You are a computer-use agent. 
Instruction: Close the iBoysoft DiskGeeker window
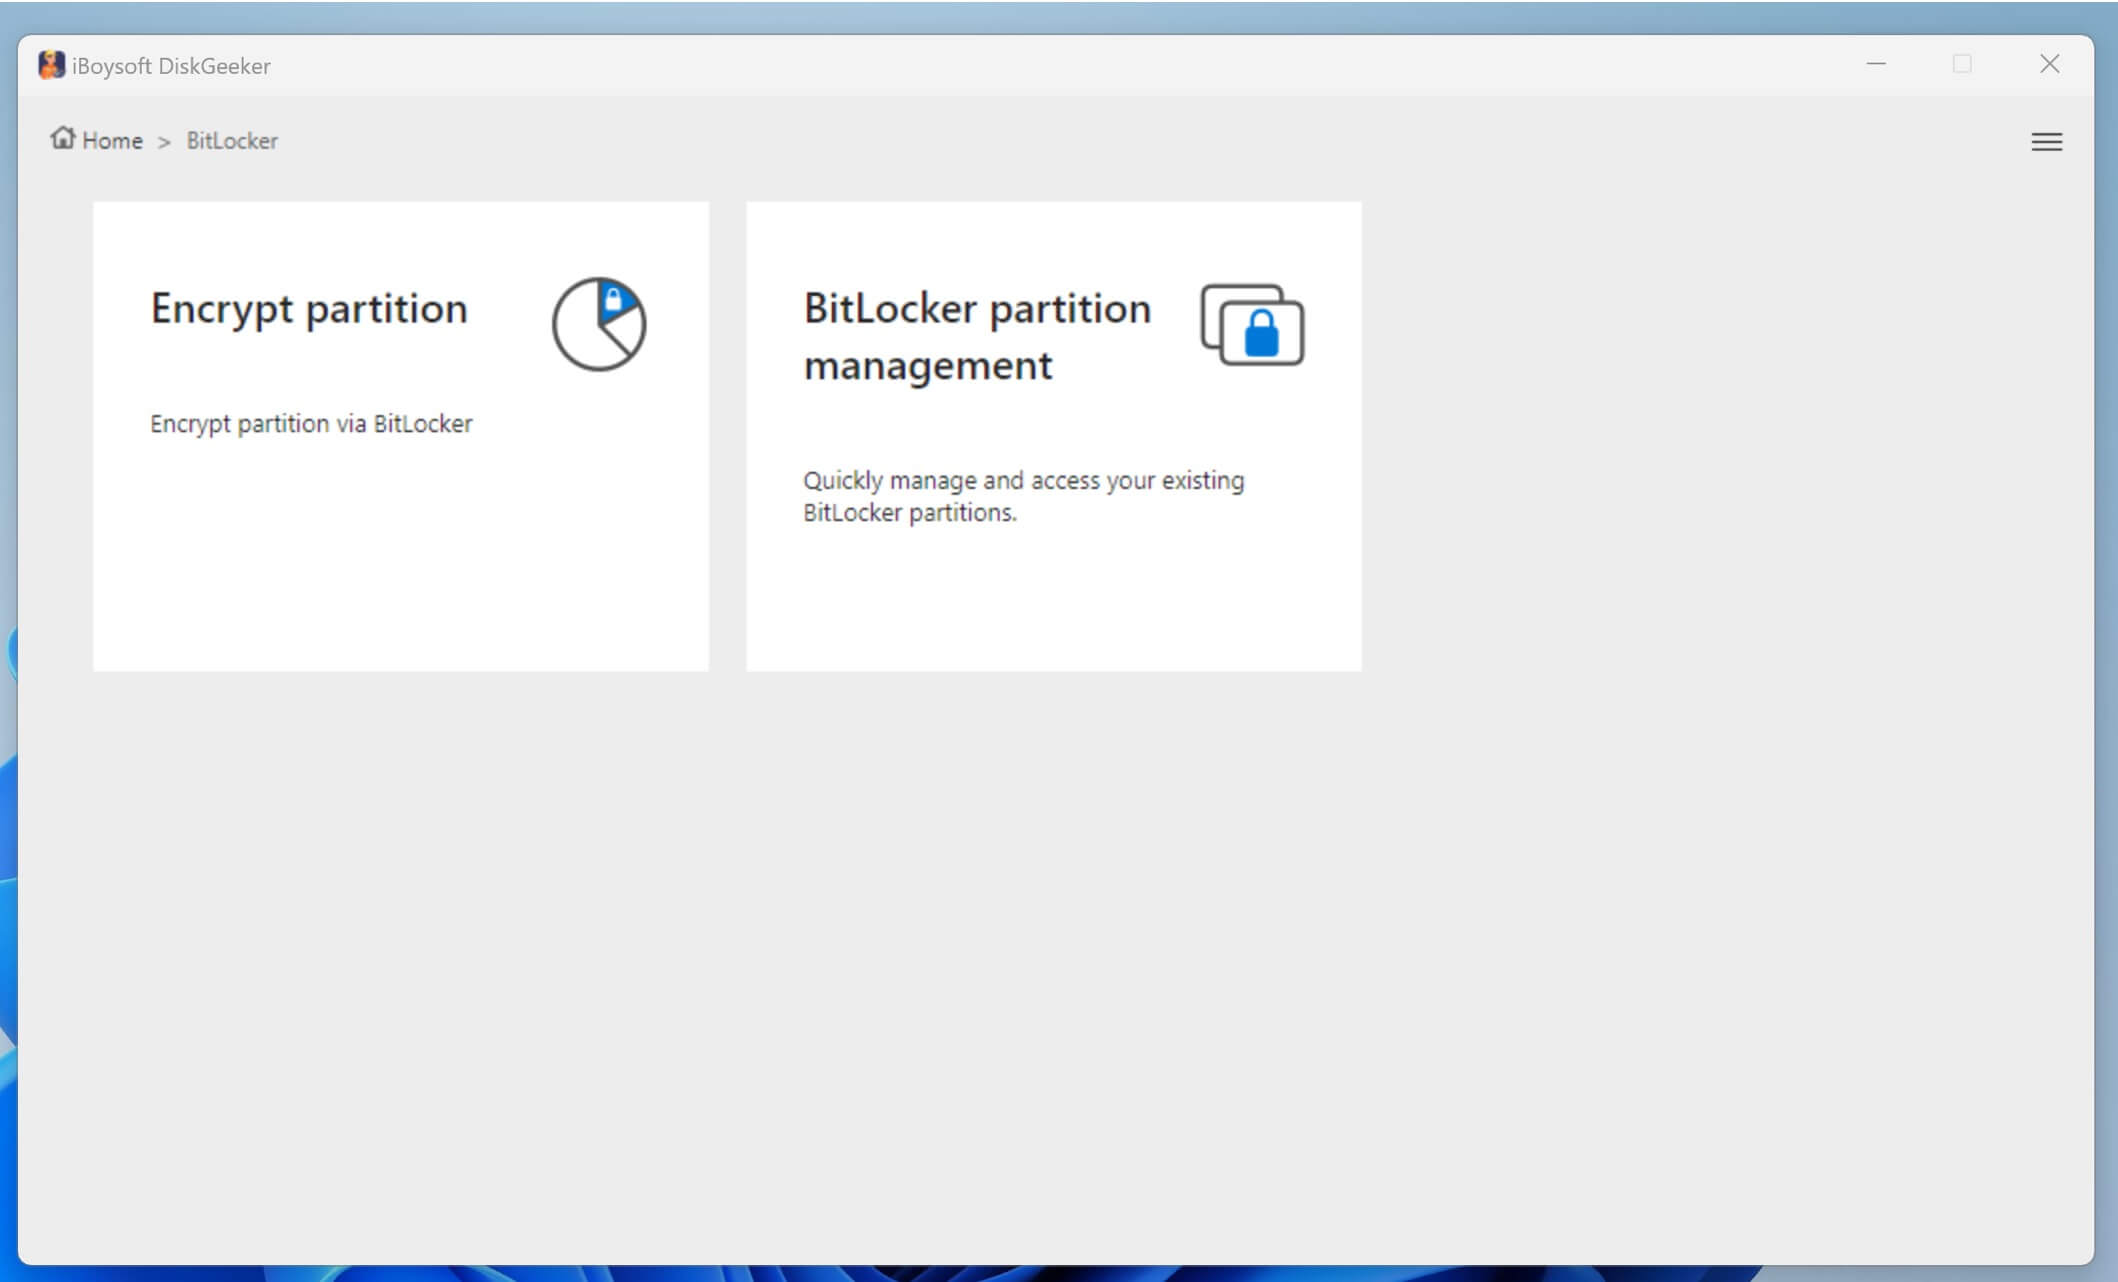2049,64
